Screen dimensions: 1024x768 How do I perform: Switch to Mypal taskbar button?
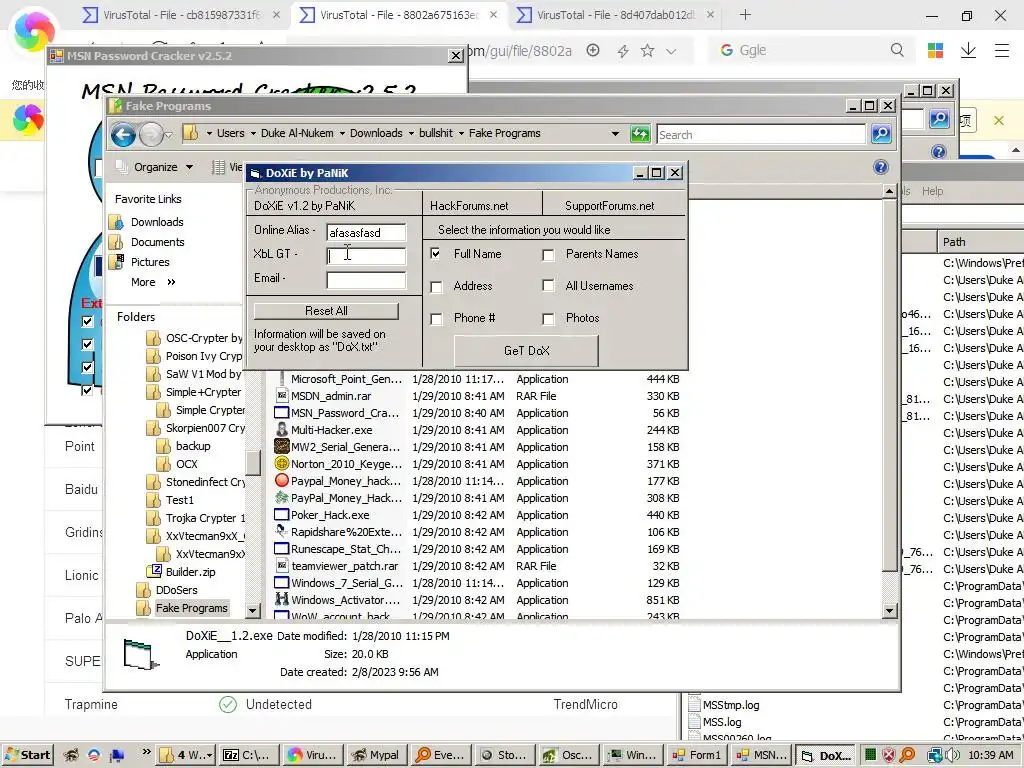pyautogui.click(x=376, y=755)
